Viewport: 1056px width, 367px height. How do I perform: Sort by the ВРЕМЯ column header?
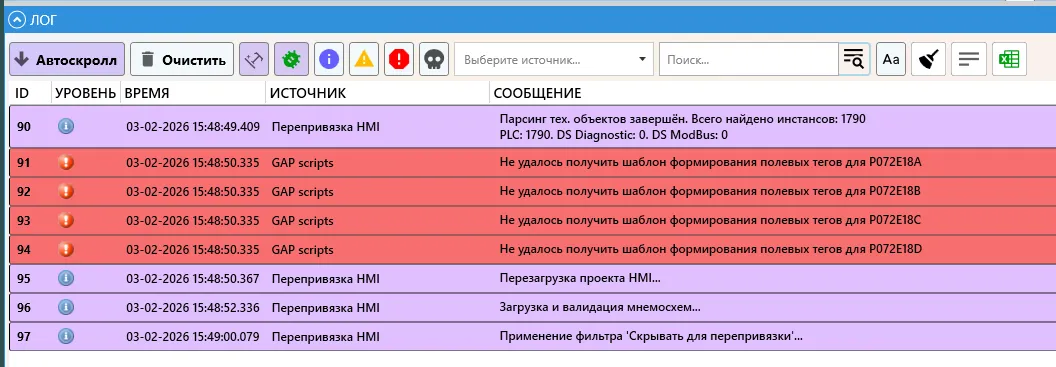pyautogui.click(x=147, y=93)
